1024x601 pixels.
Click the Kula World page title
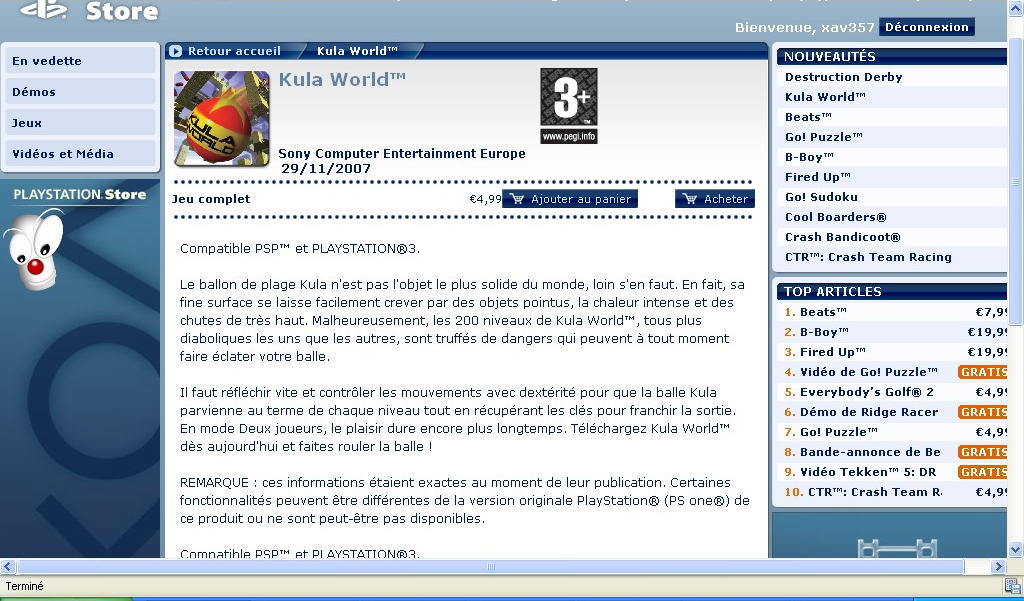click(342, 80)
